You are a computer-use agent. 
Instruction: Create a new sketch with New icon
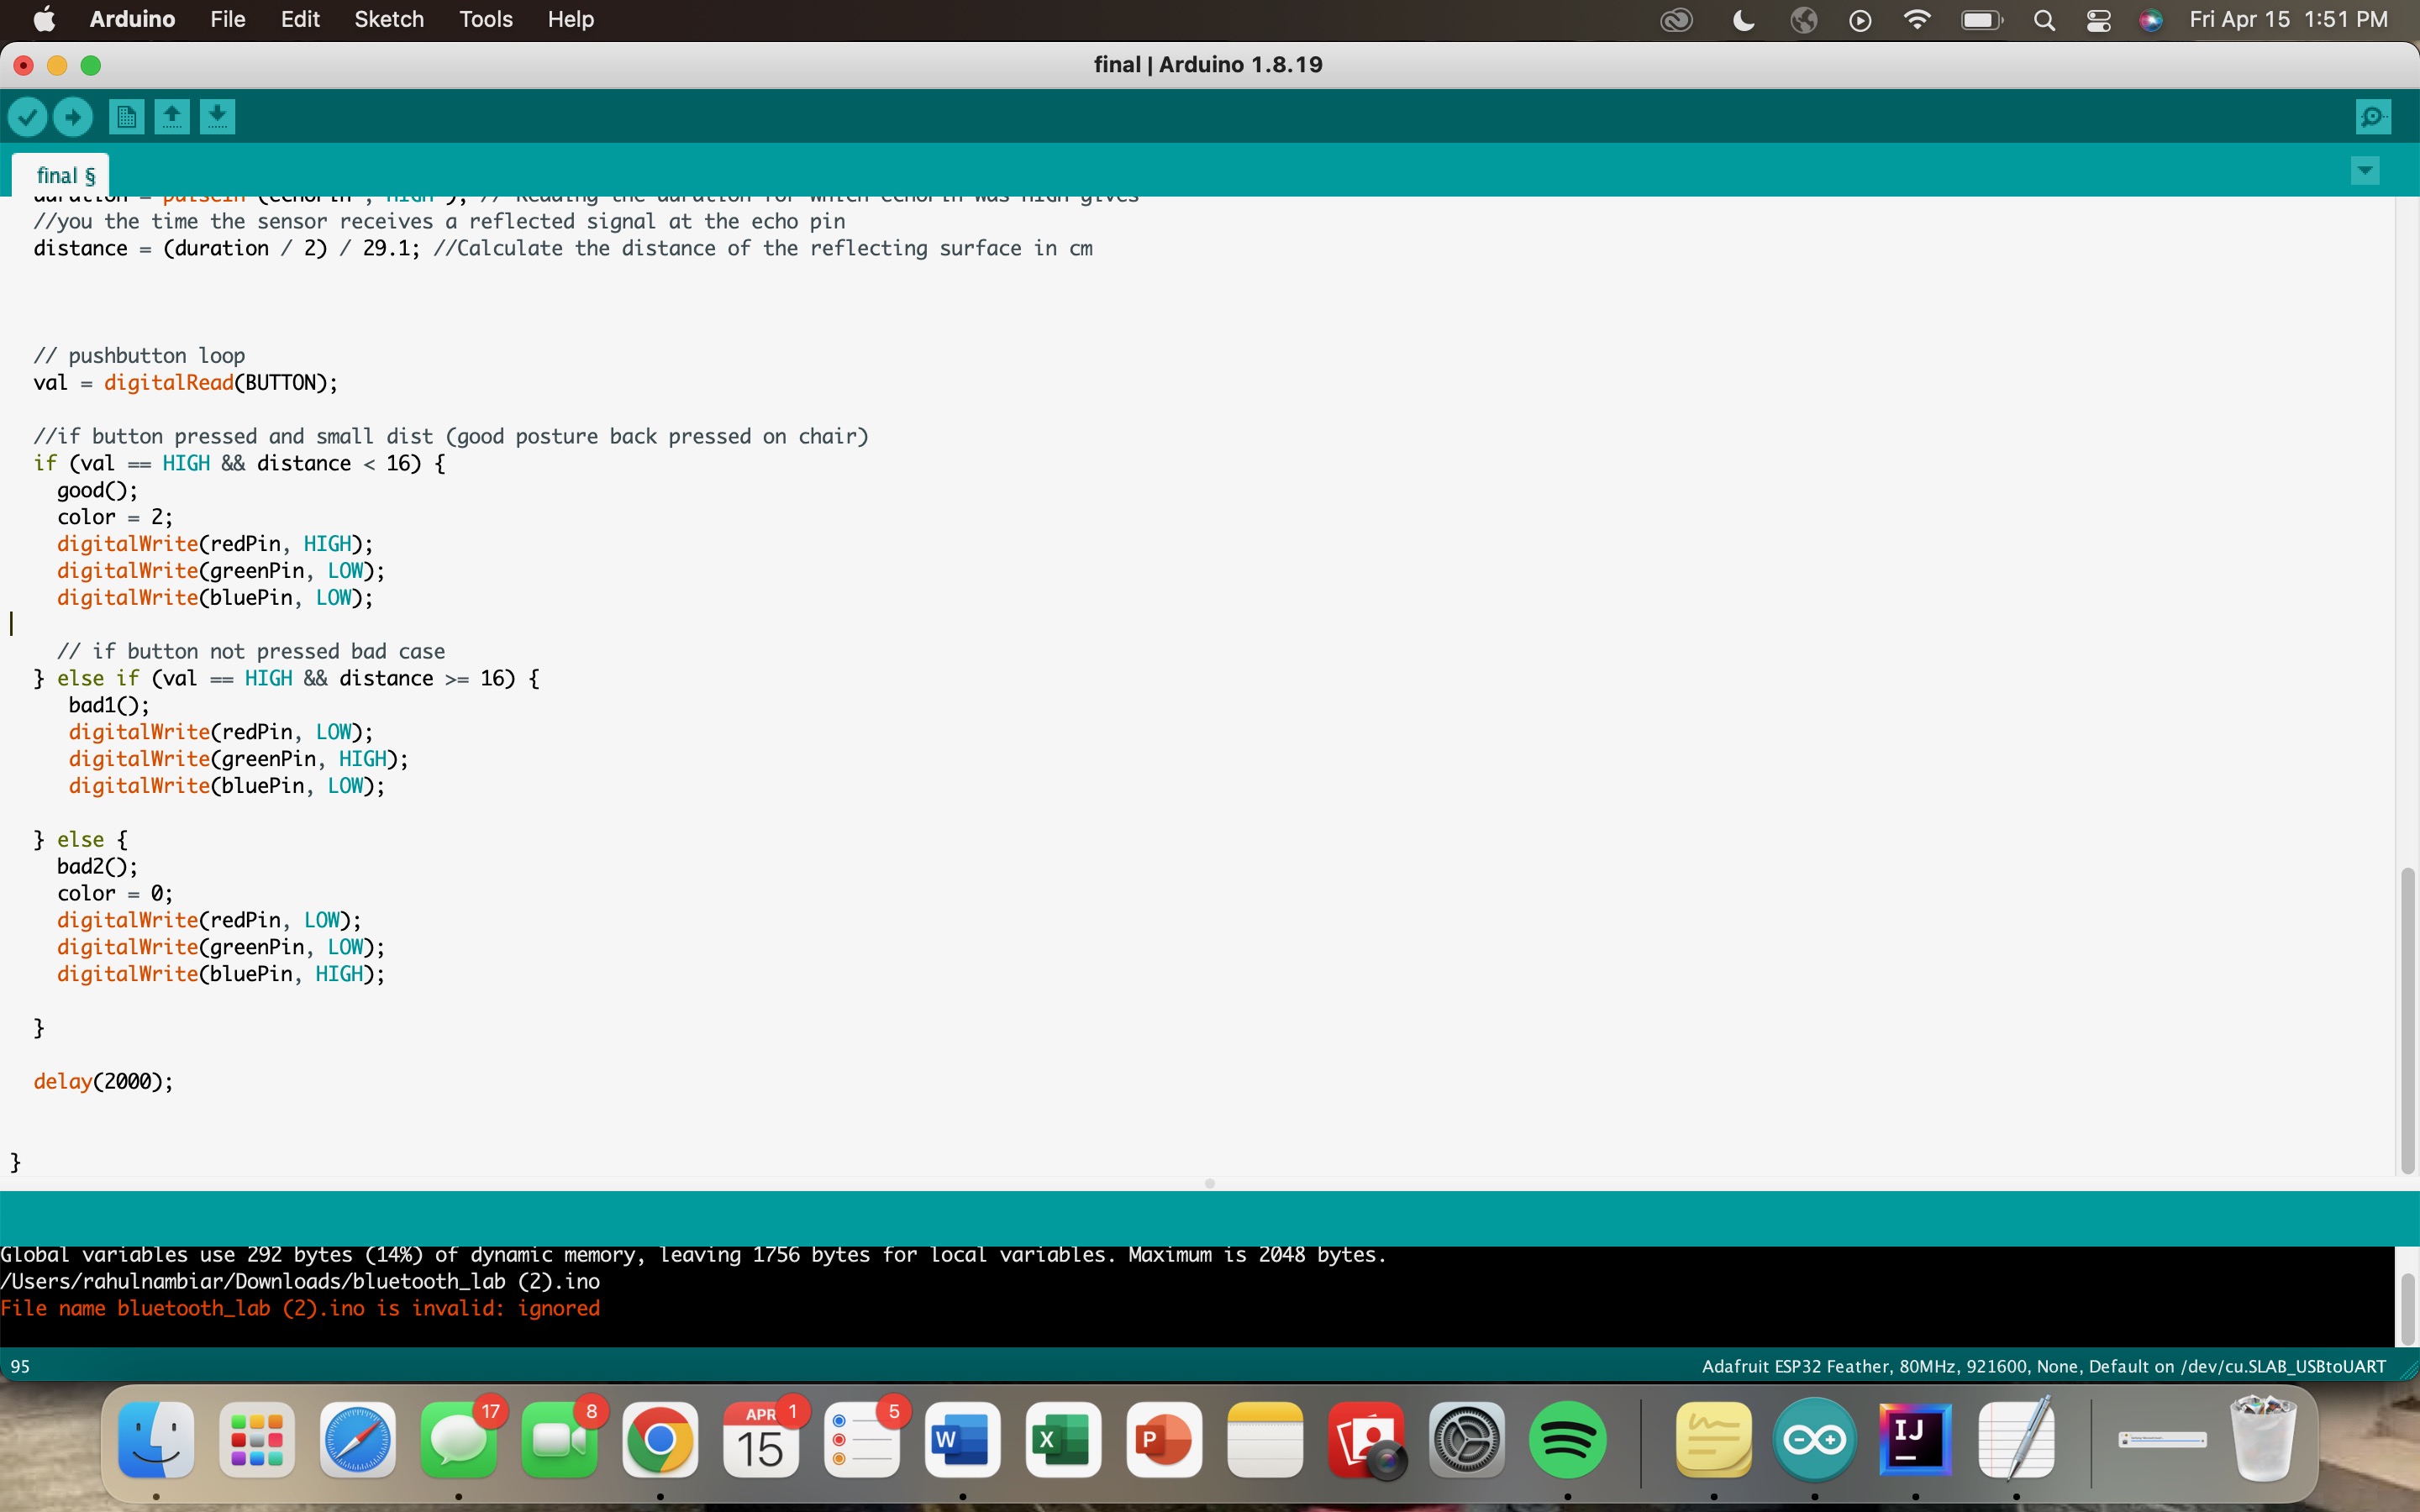126,117
